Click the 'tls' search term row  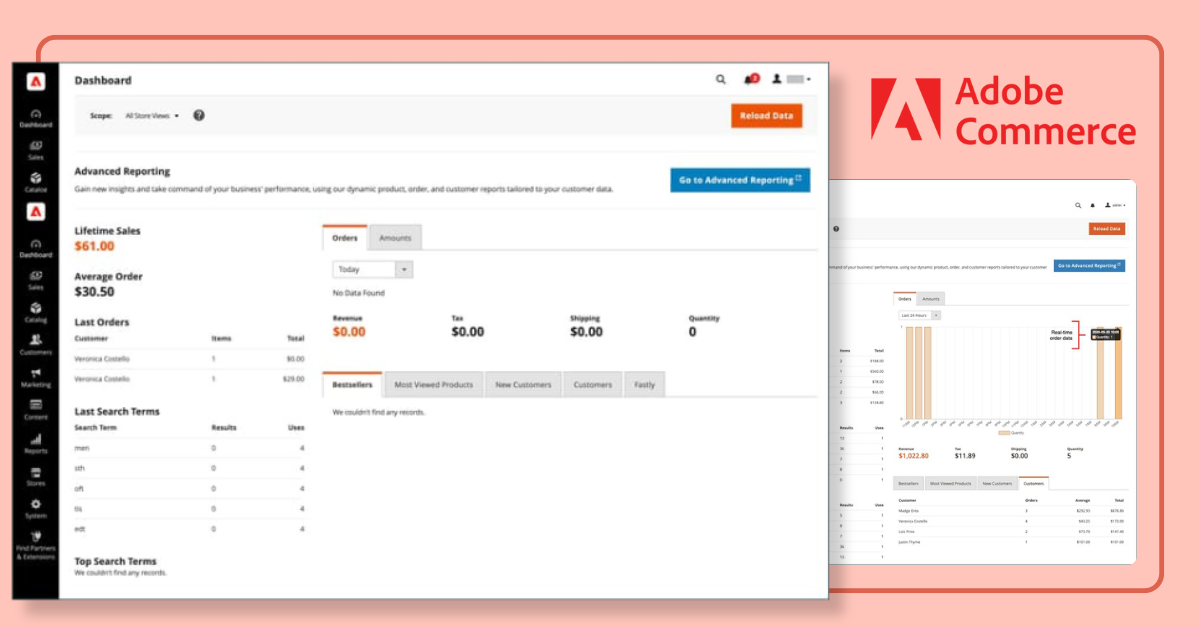[x=190, y=508]
